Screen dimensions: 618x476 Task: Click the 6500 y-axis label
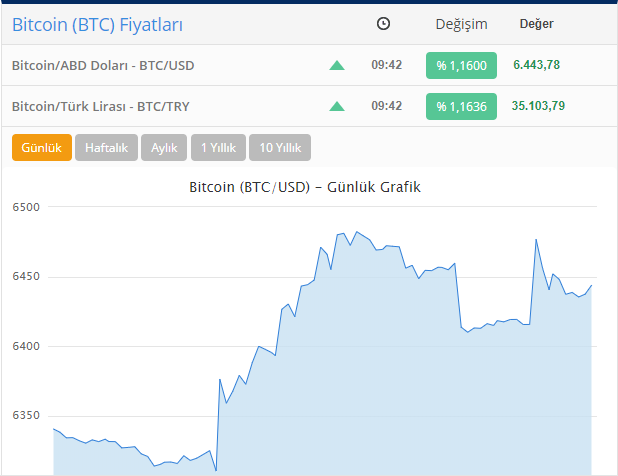pyautogui.click(x=26, y=207)
